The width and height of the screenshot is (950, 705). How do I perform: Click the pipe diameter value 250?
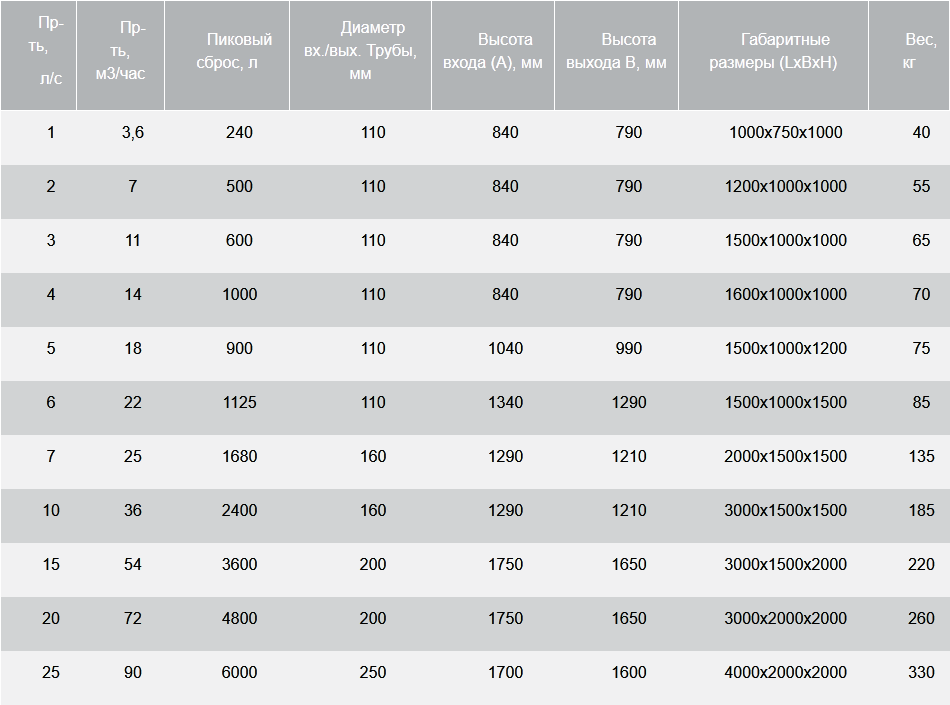372,672
